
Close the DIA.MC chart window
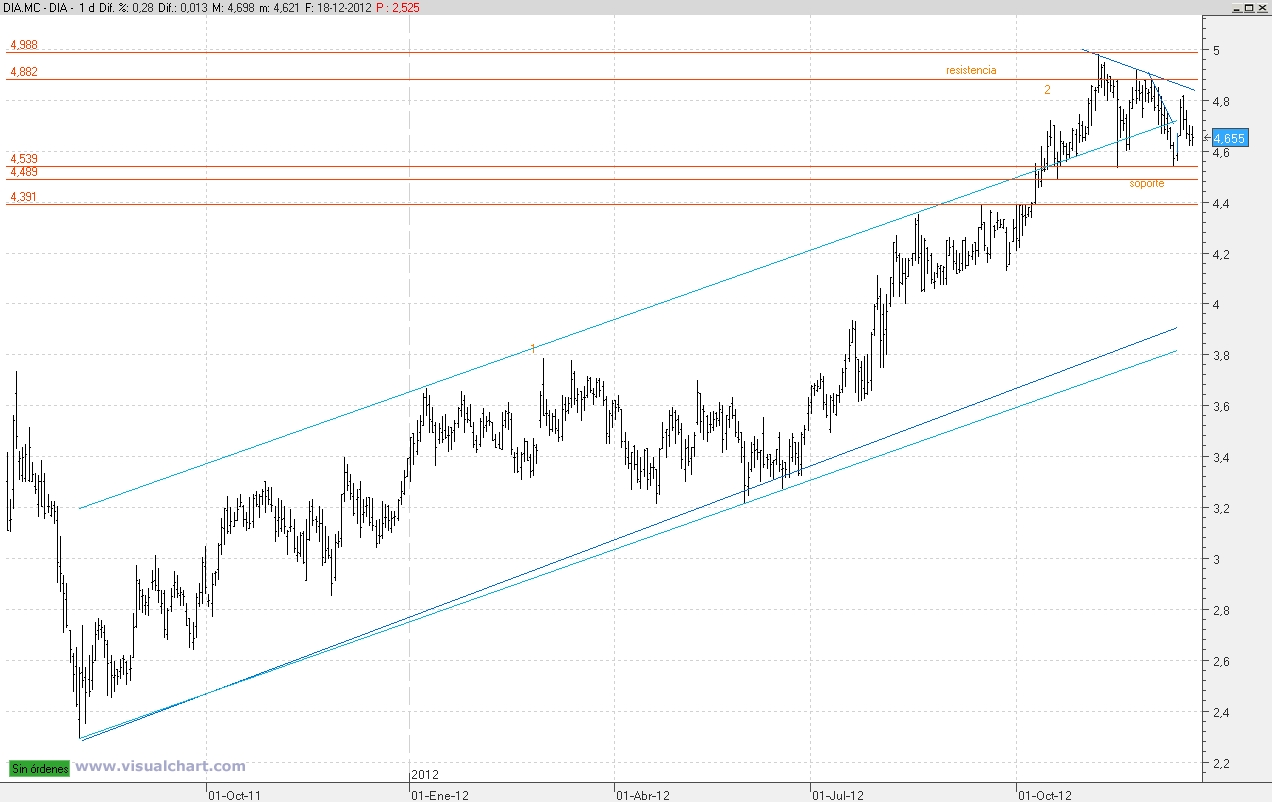[x=1261, y=7]
